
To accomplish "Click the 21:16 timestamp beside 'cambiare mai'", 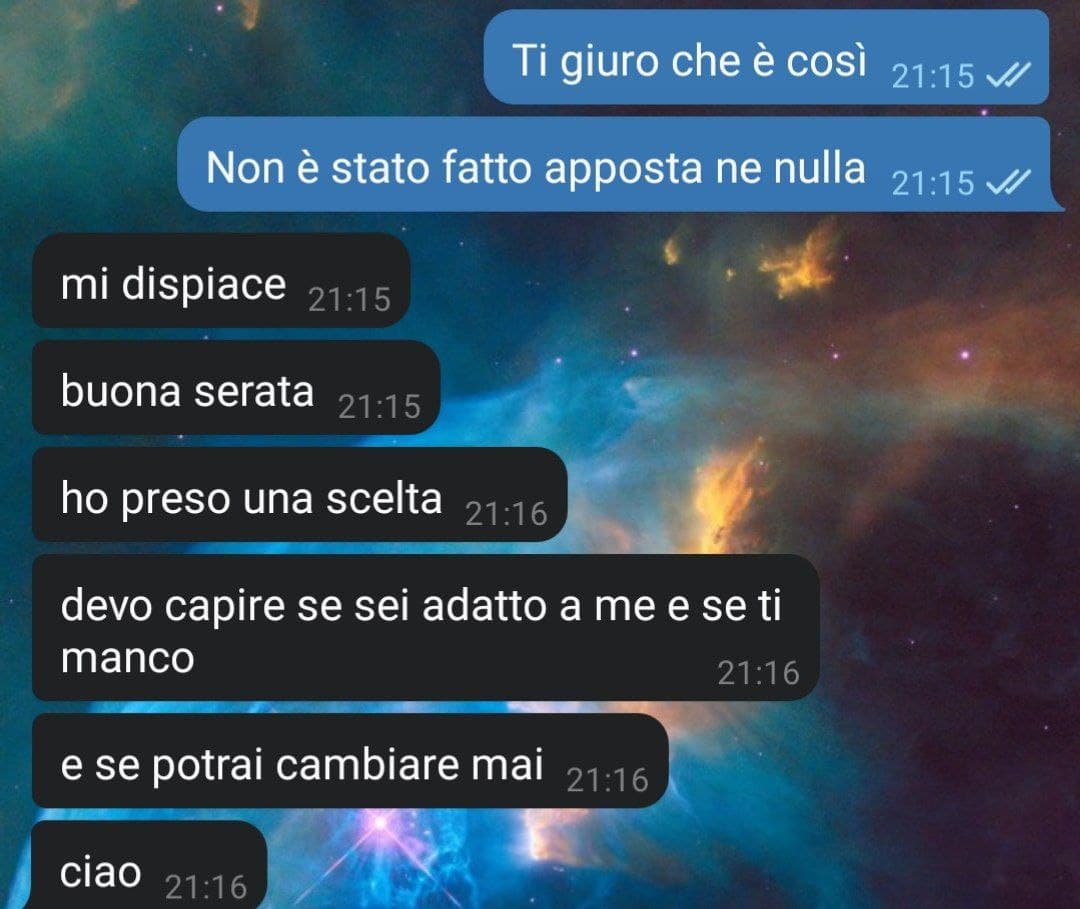I will [x=608, y=780].
